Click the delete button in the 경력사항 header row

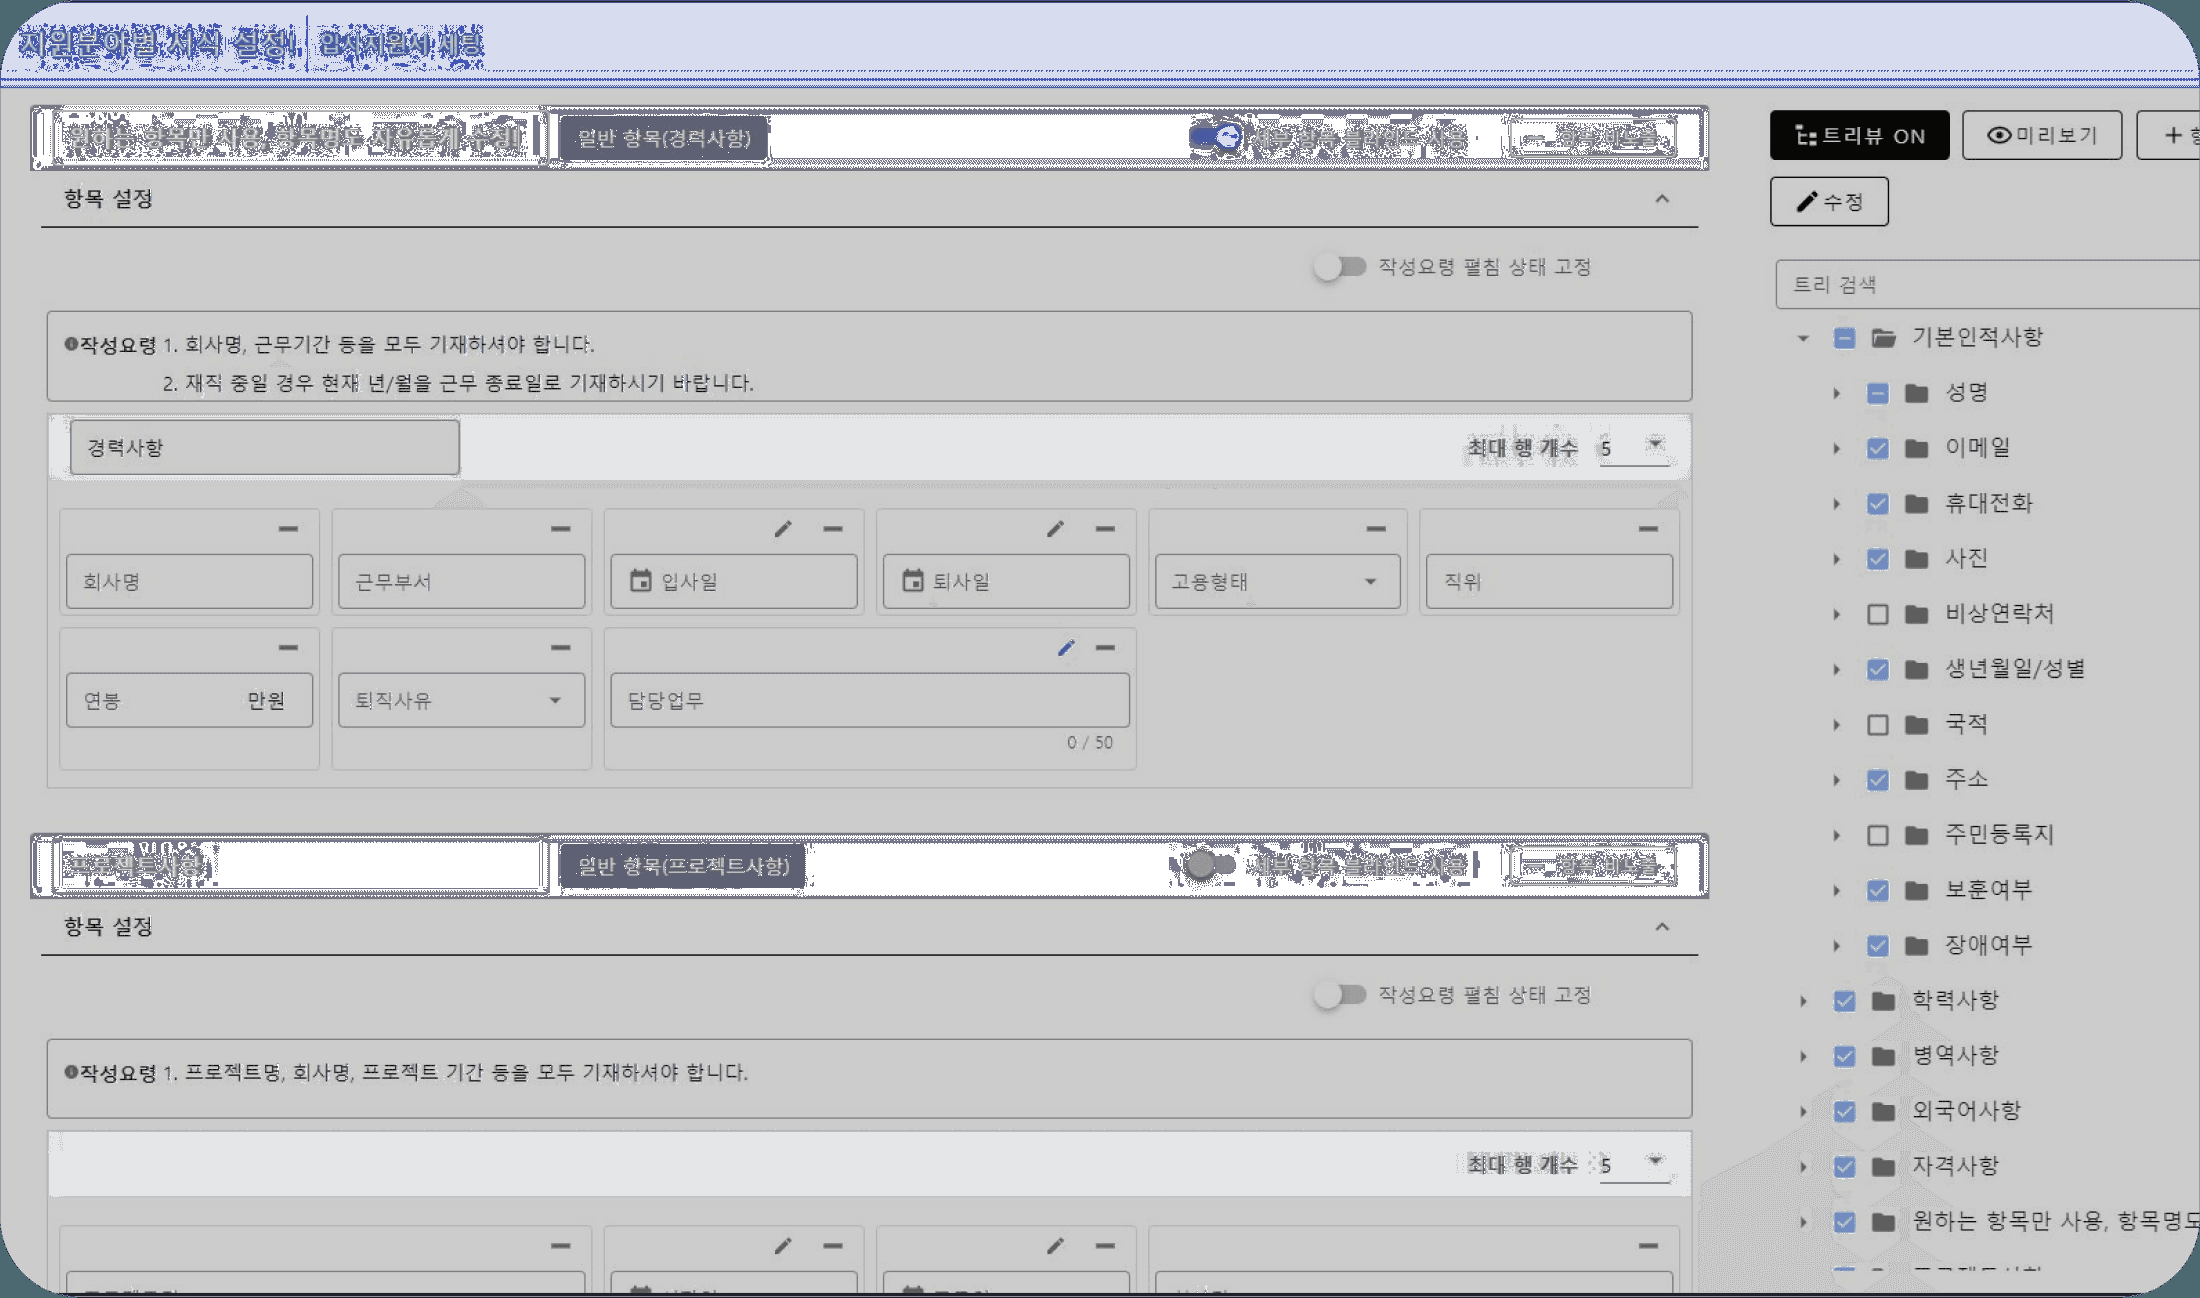(x=1594, y=138)
